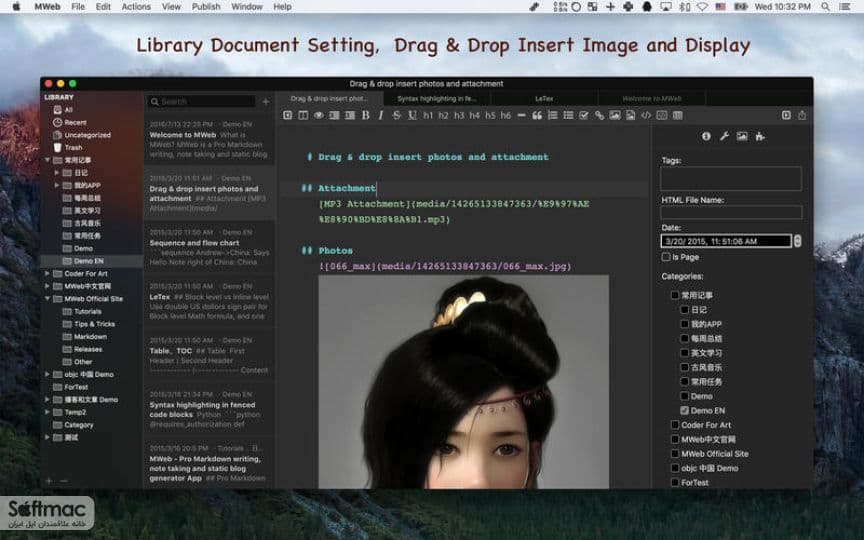Viewport: 864px width, 540px height.
Task: Apply strikethrough formatting
Action: tap(396, 115)
